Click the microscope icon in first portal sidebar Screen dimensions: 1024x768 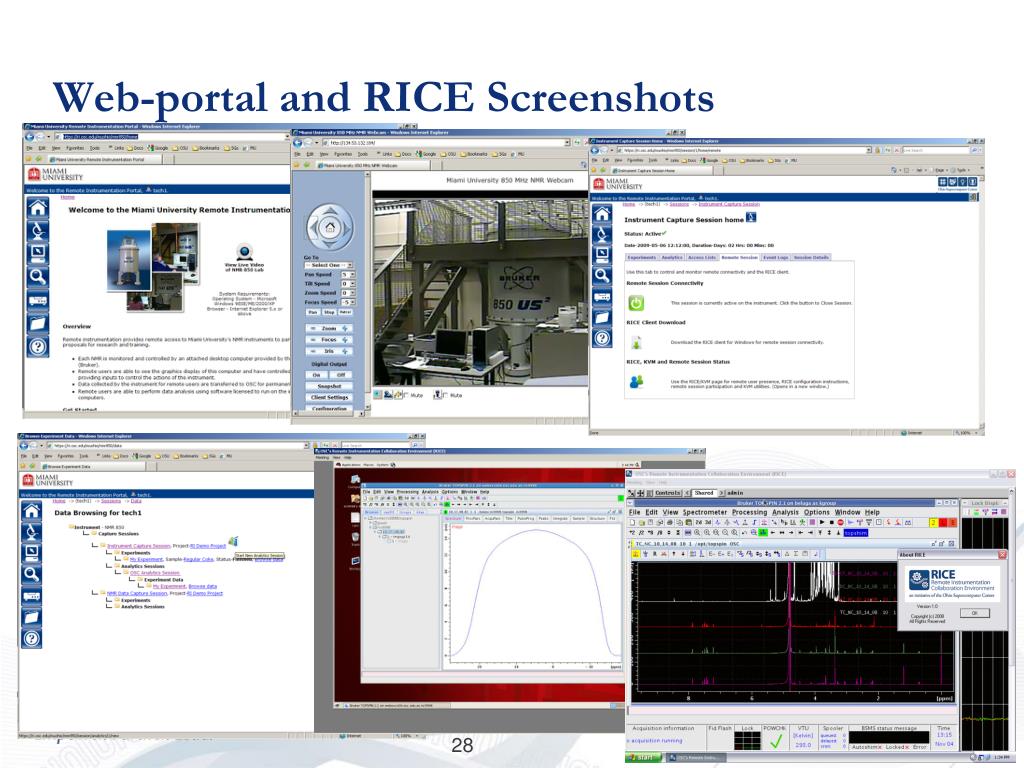38,231
